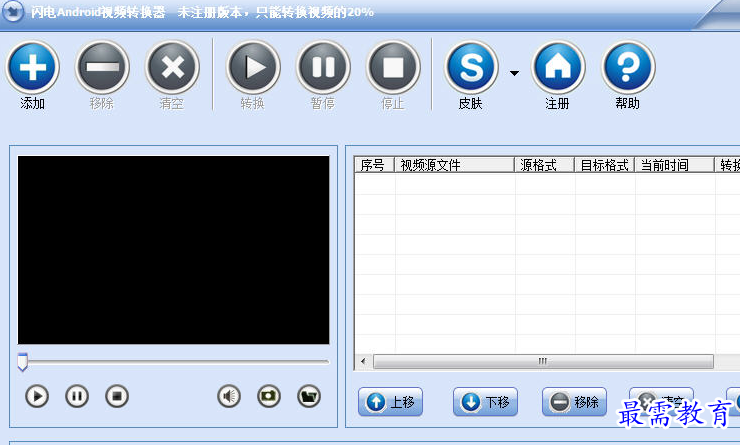Viewport: 740px width, 445px height.
Task: Expand the skin dropdown arrow
Action: pos(514,73)
